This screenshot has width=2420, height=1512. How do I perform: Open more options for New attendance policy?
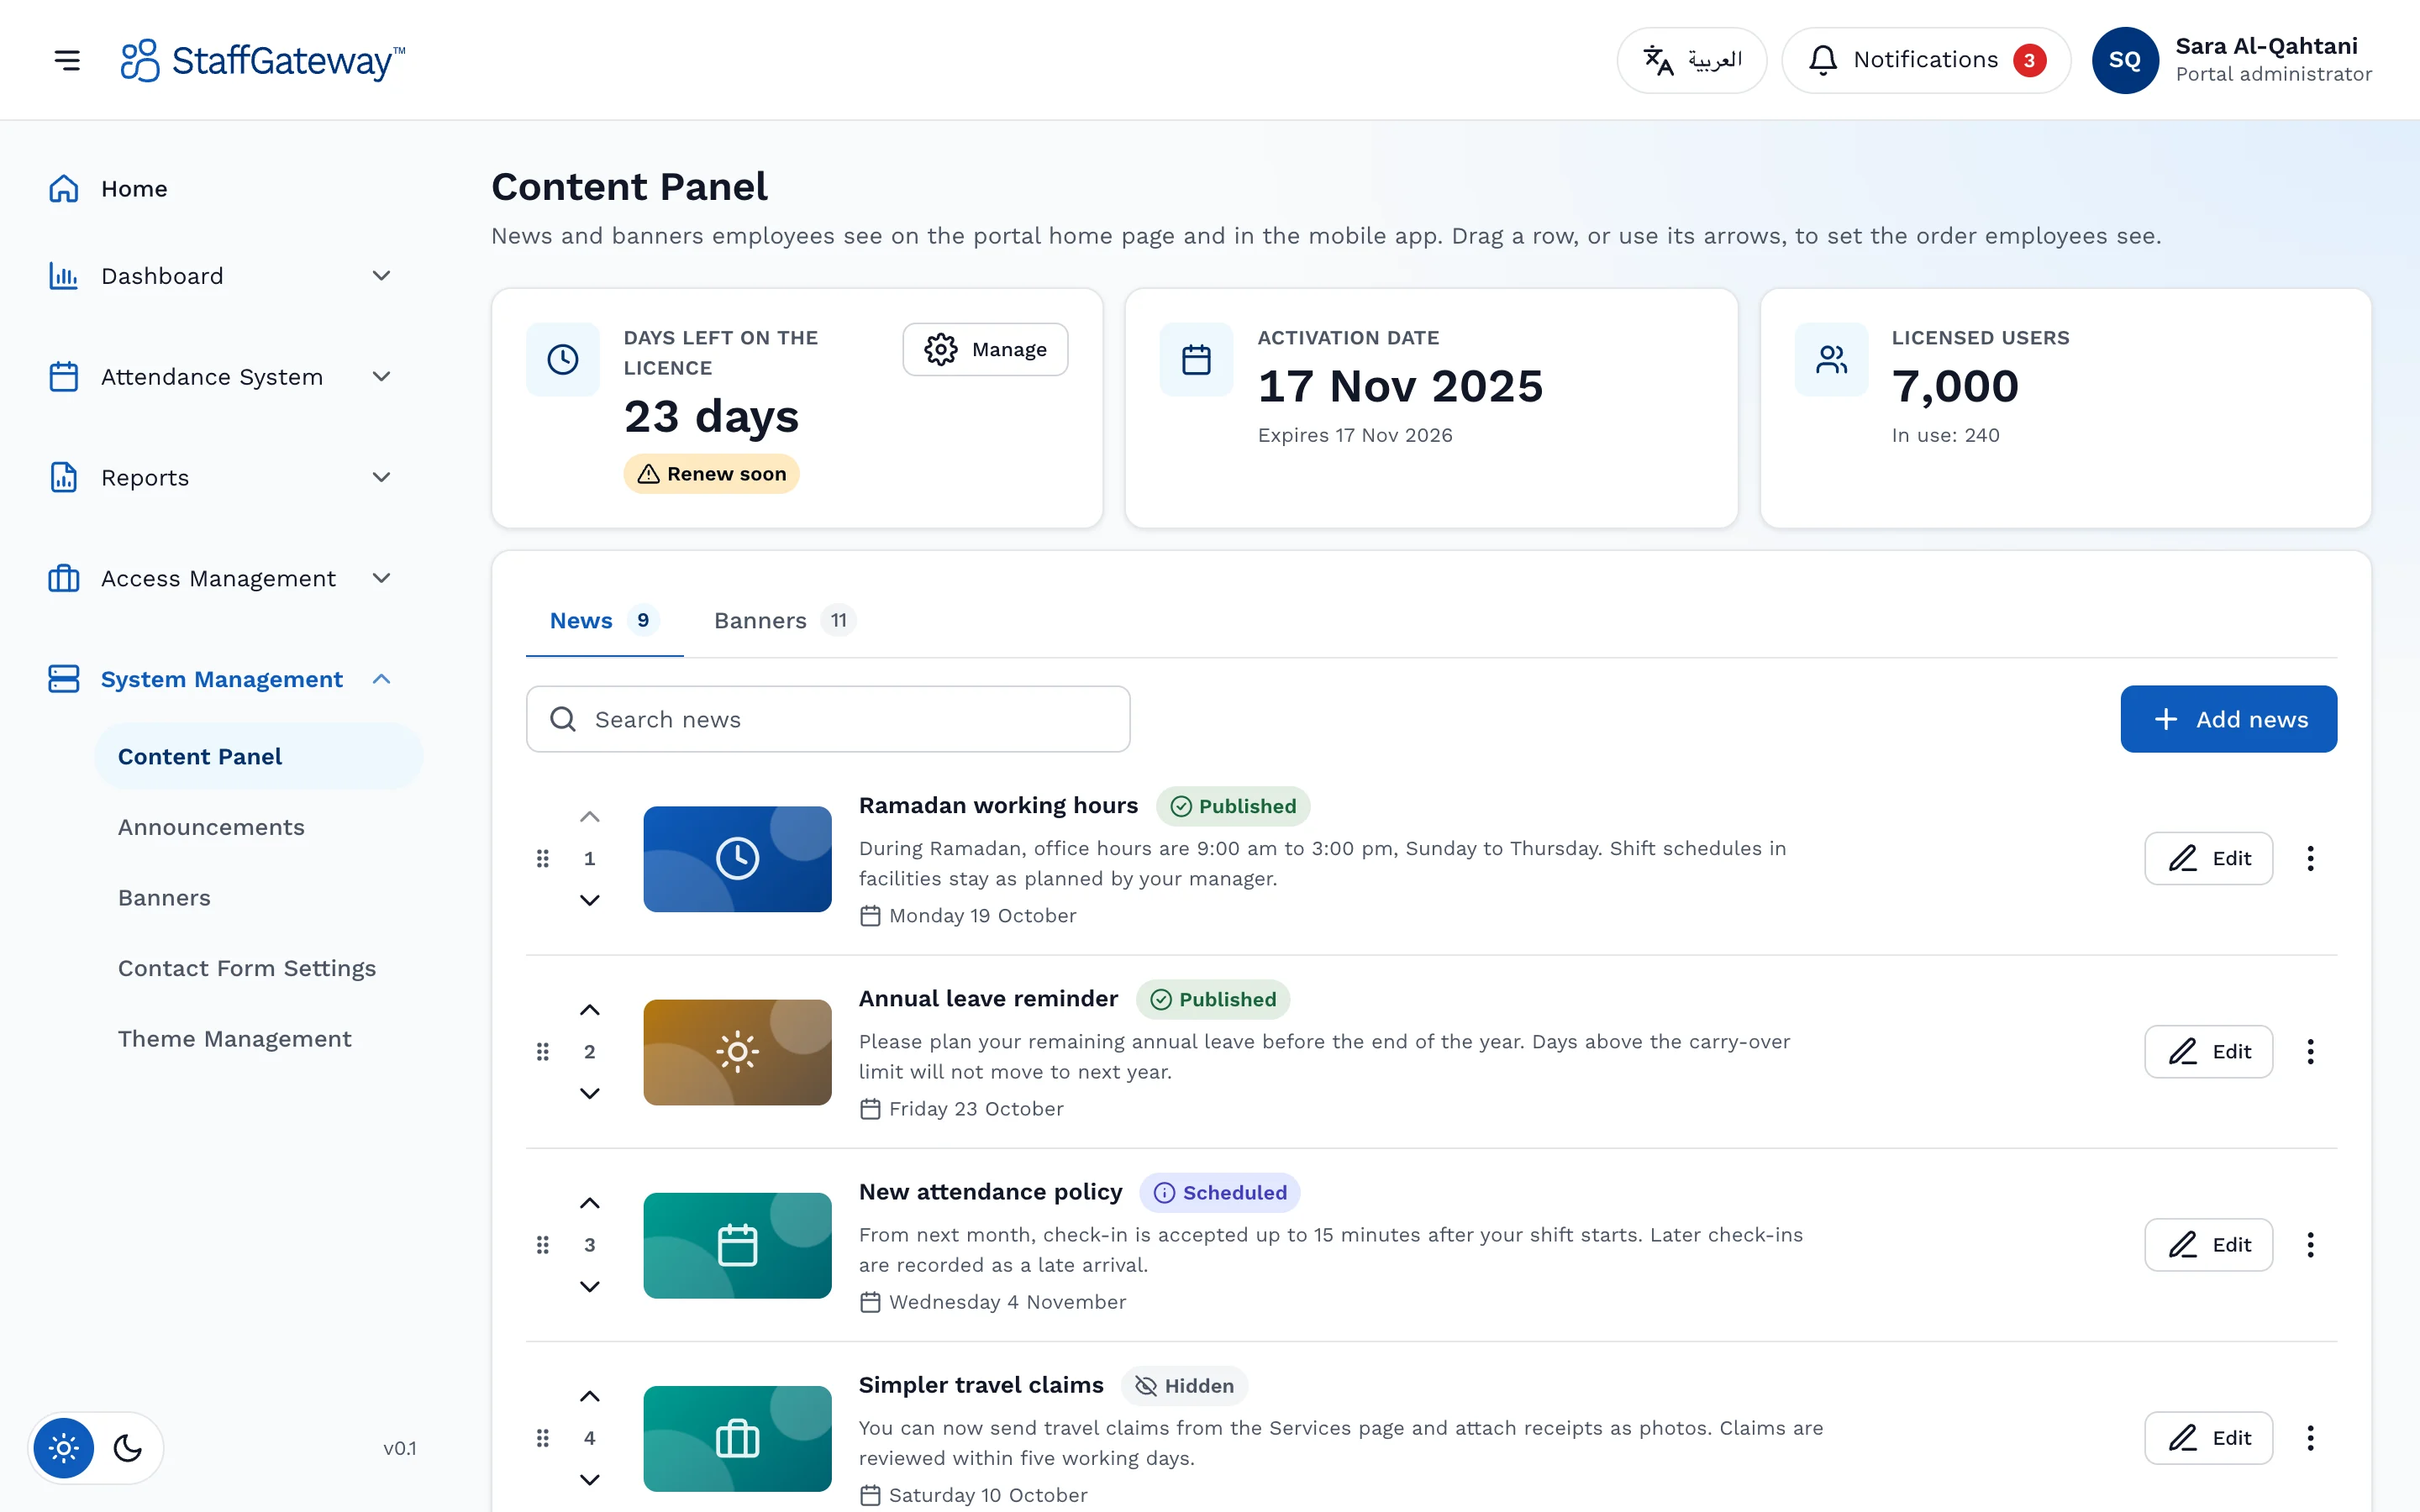click(2310, 1244)
